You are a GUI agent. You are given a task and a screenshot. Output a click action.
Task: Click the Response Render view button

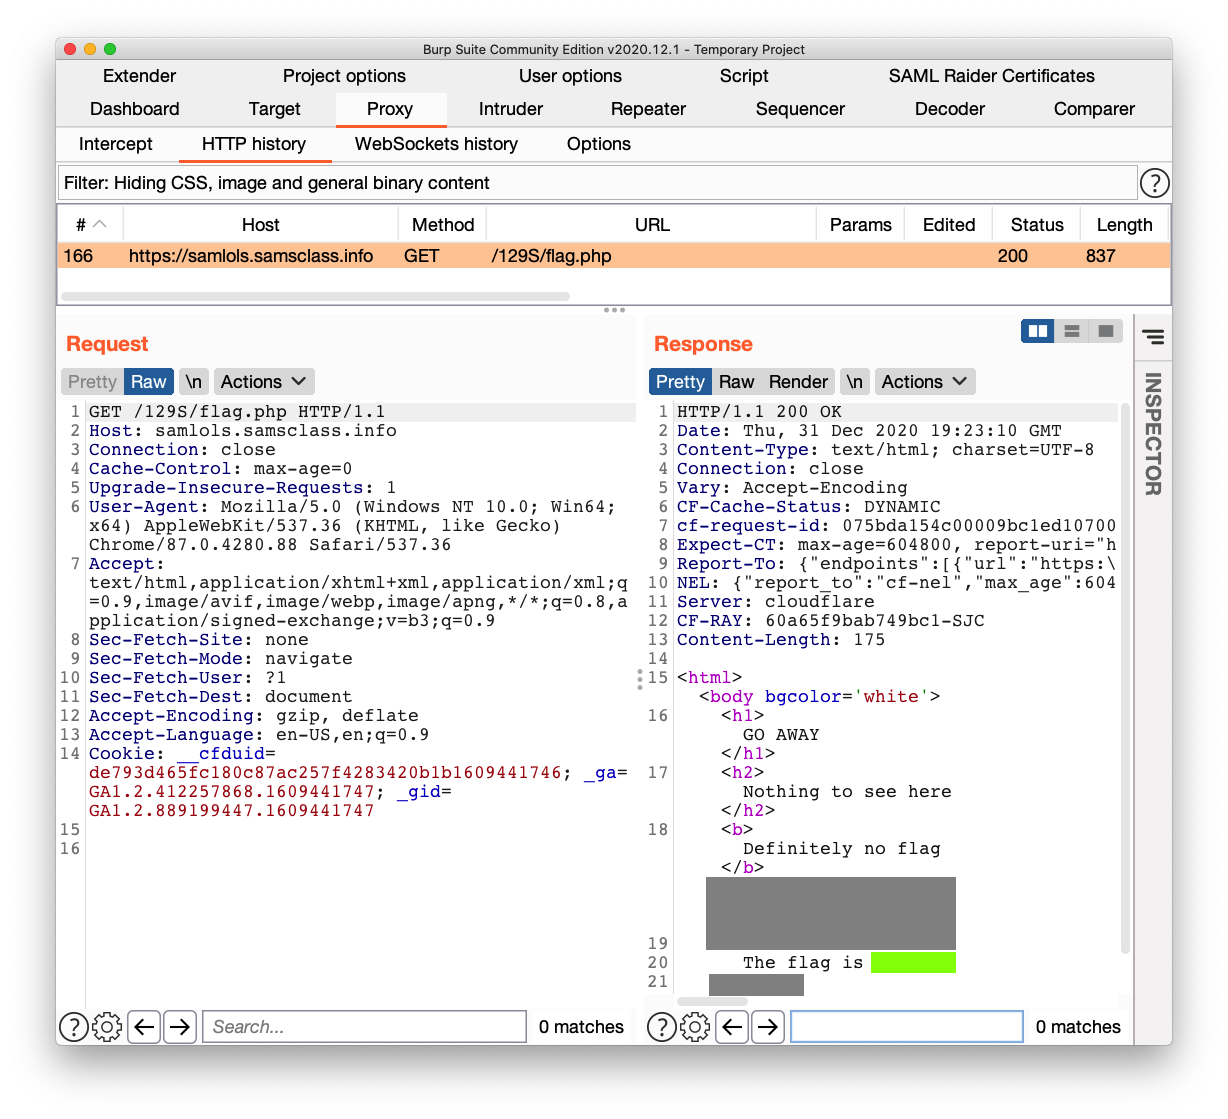click(798, 382)
